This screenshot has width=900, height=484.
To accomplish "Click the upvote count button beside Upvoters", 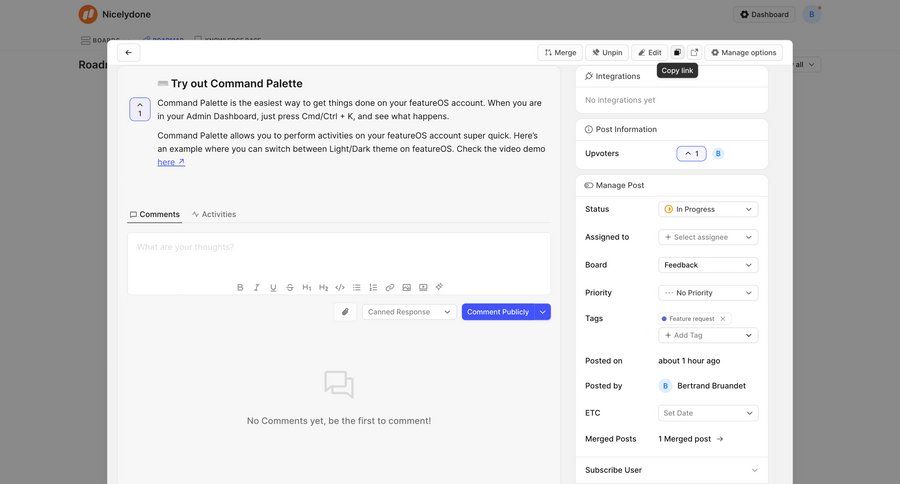I will pos(691,153).
